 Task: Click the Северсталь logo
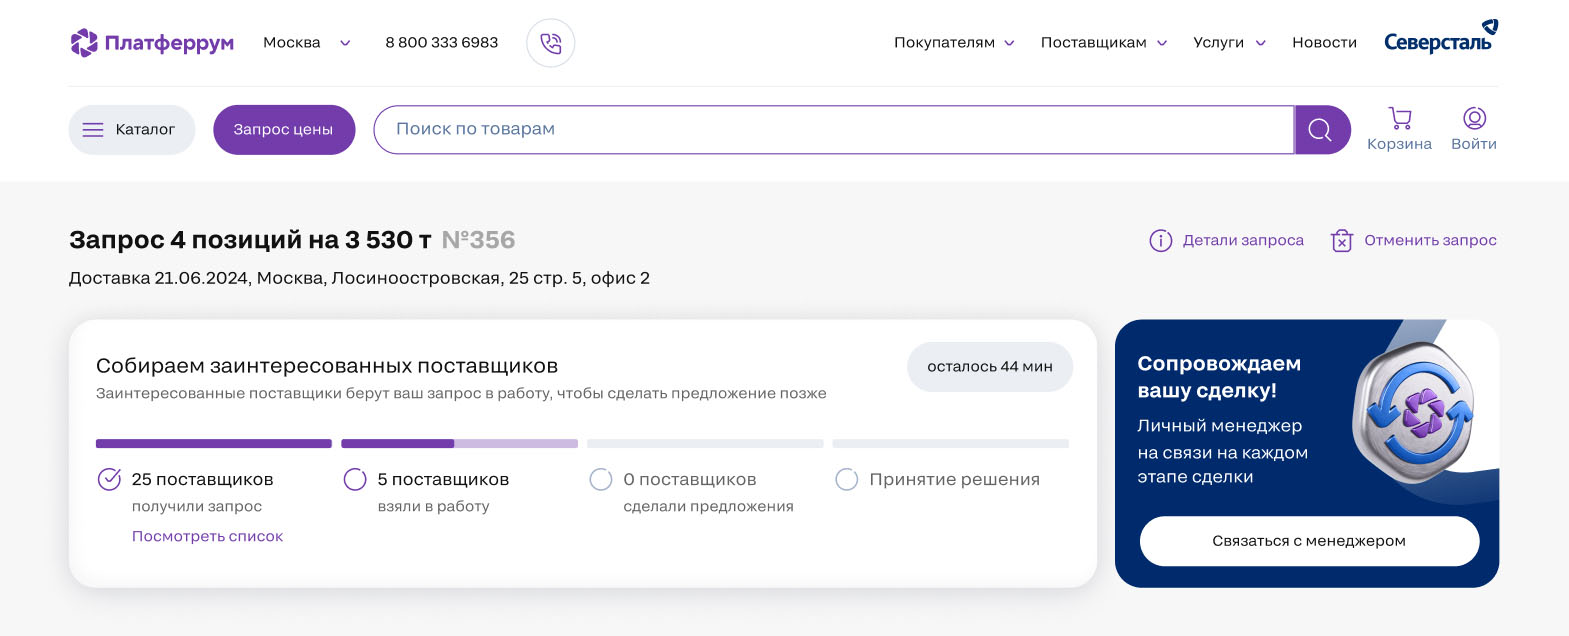[x=1440, y=38]
